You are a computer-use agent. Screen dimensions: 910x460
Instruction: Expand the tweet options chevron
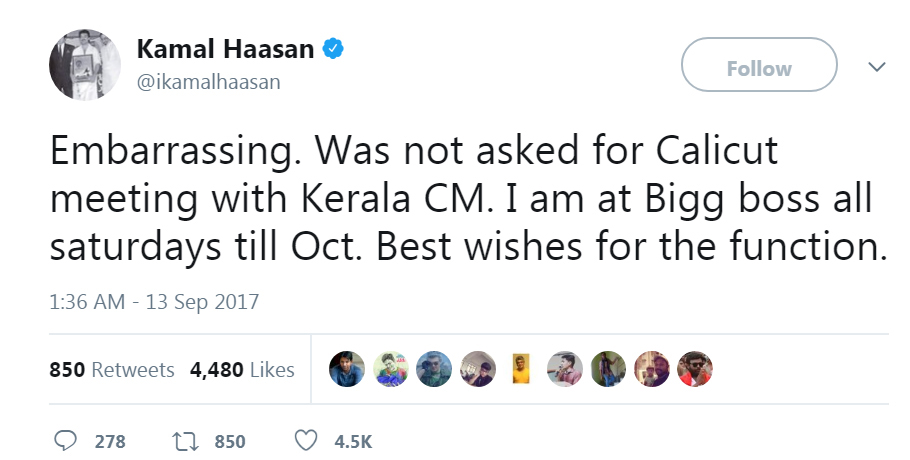(x=877, y=67)
